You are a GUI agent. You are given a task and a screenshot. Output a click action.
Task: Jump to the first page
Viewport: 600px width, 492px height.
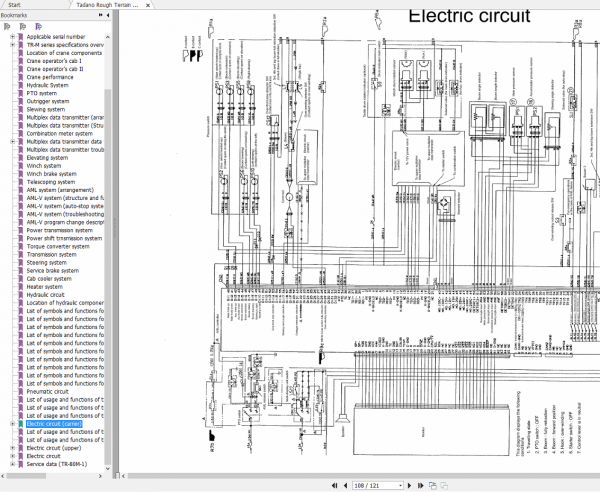[x=334, y=485]
